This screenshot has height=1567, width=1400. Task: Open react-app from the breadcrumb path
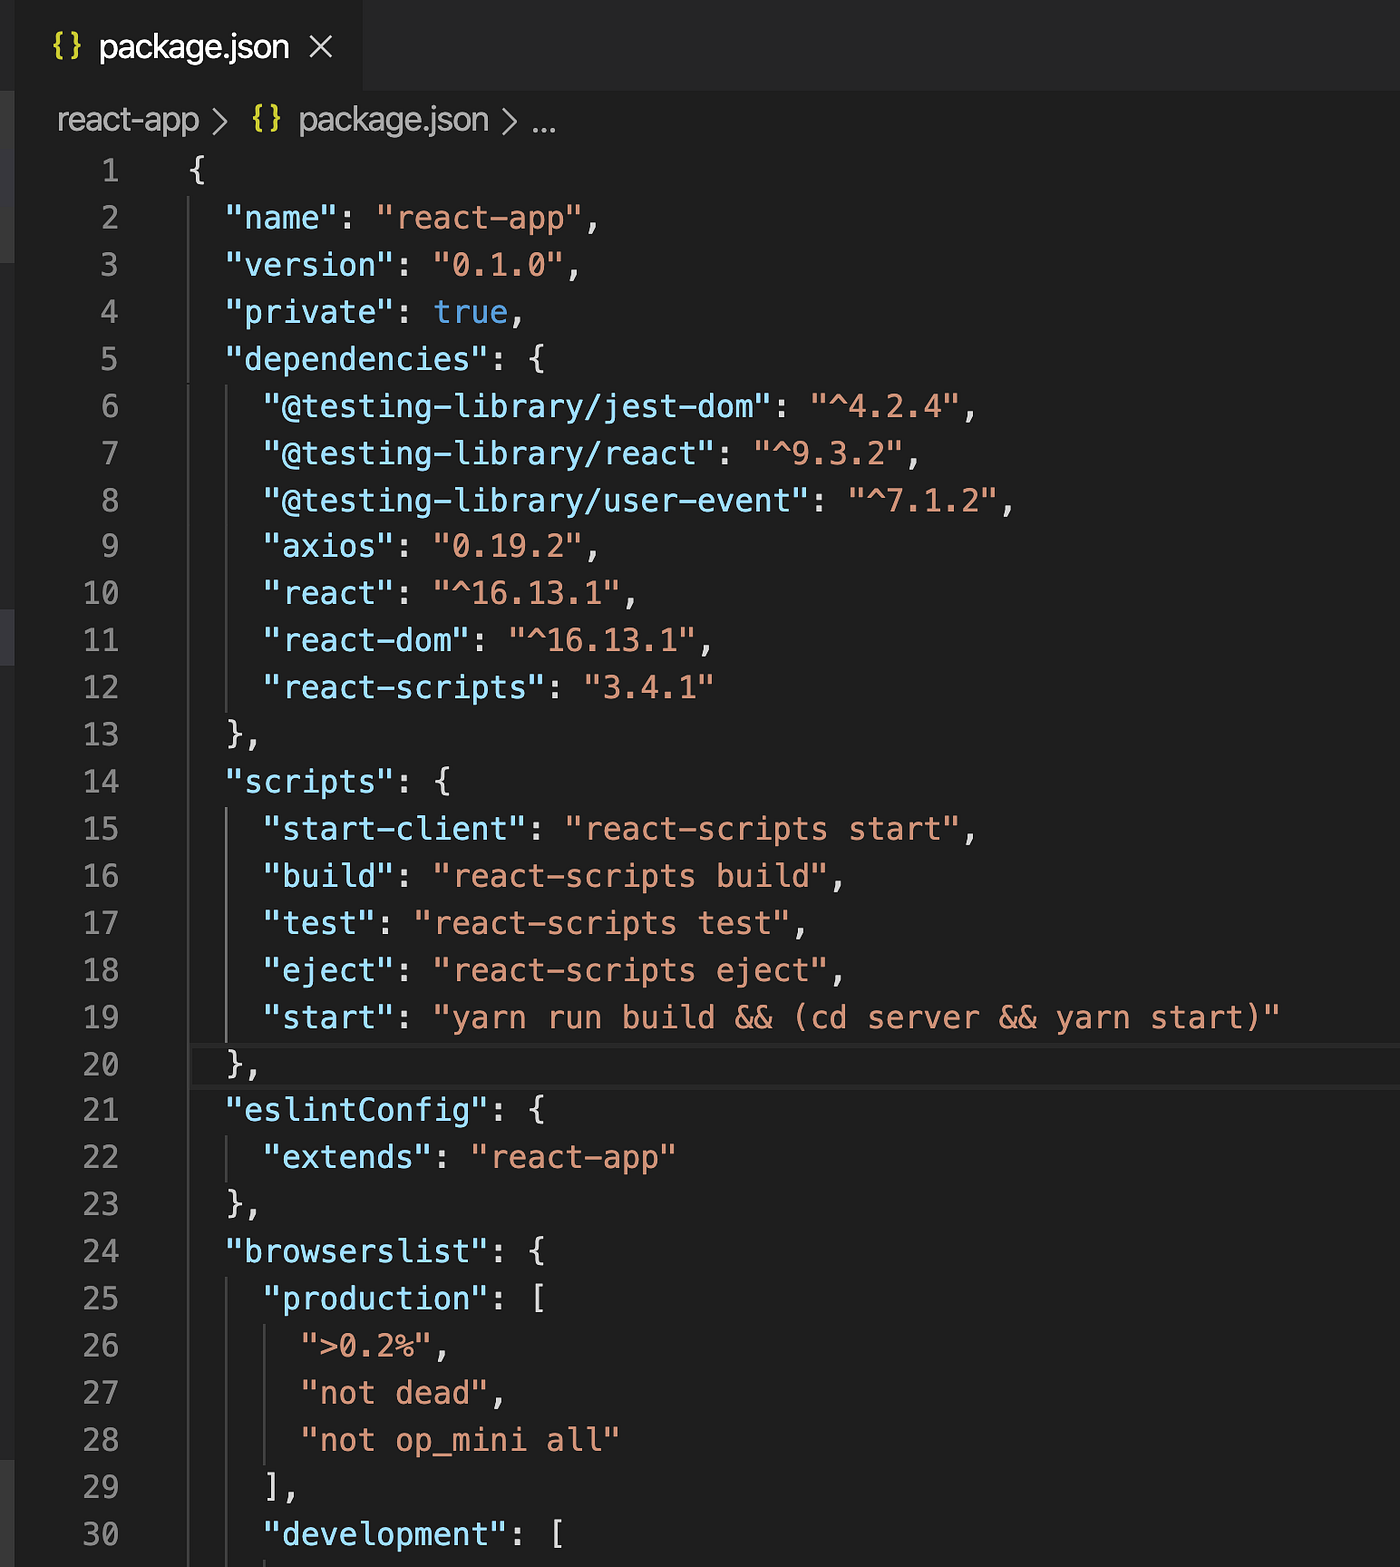pyautogui.click(x=127, y=119)
